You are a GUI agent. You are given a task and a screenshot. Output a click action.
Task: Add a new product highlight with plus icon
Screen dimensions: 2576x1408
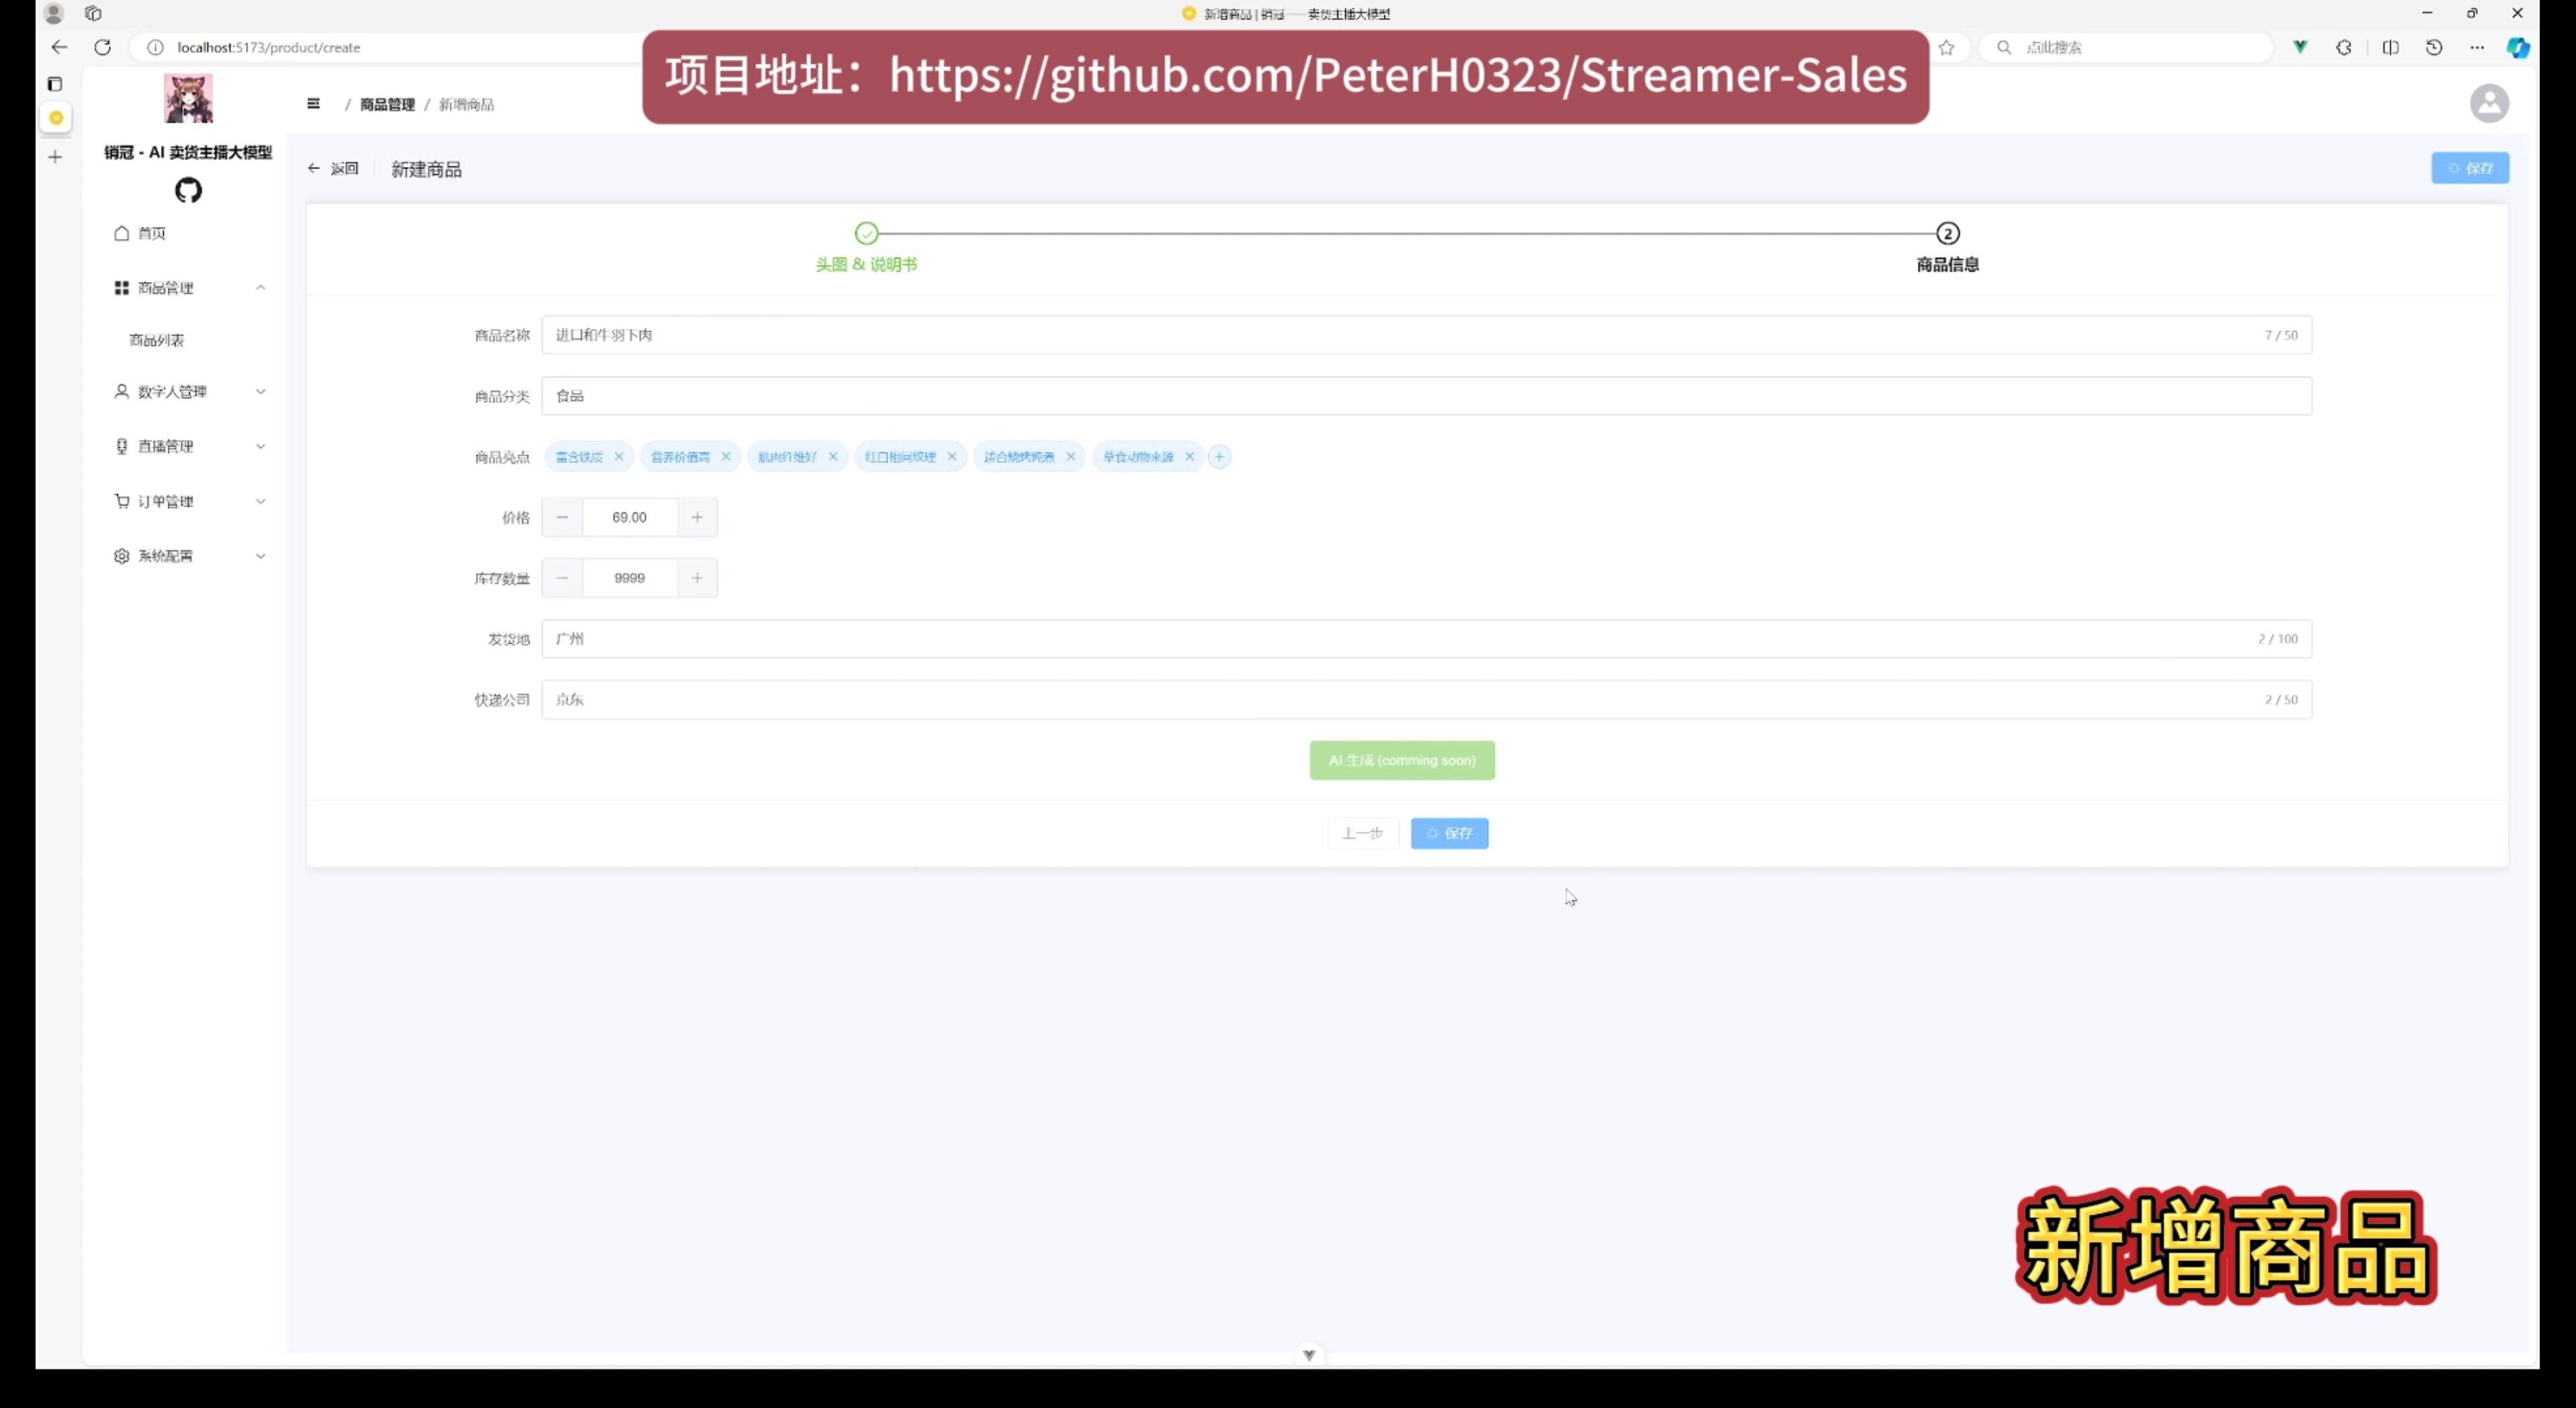[1219, 457]
